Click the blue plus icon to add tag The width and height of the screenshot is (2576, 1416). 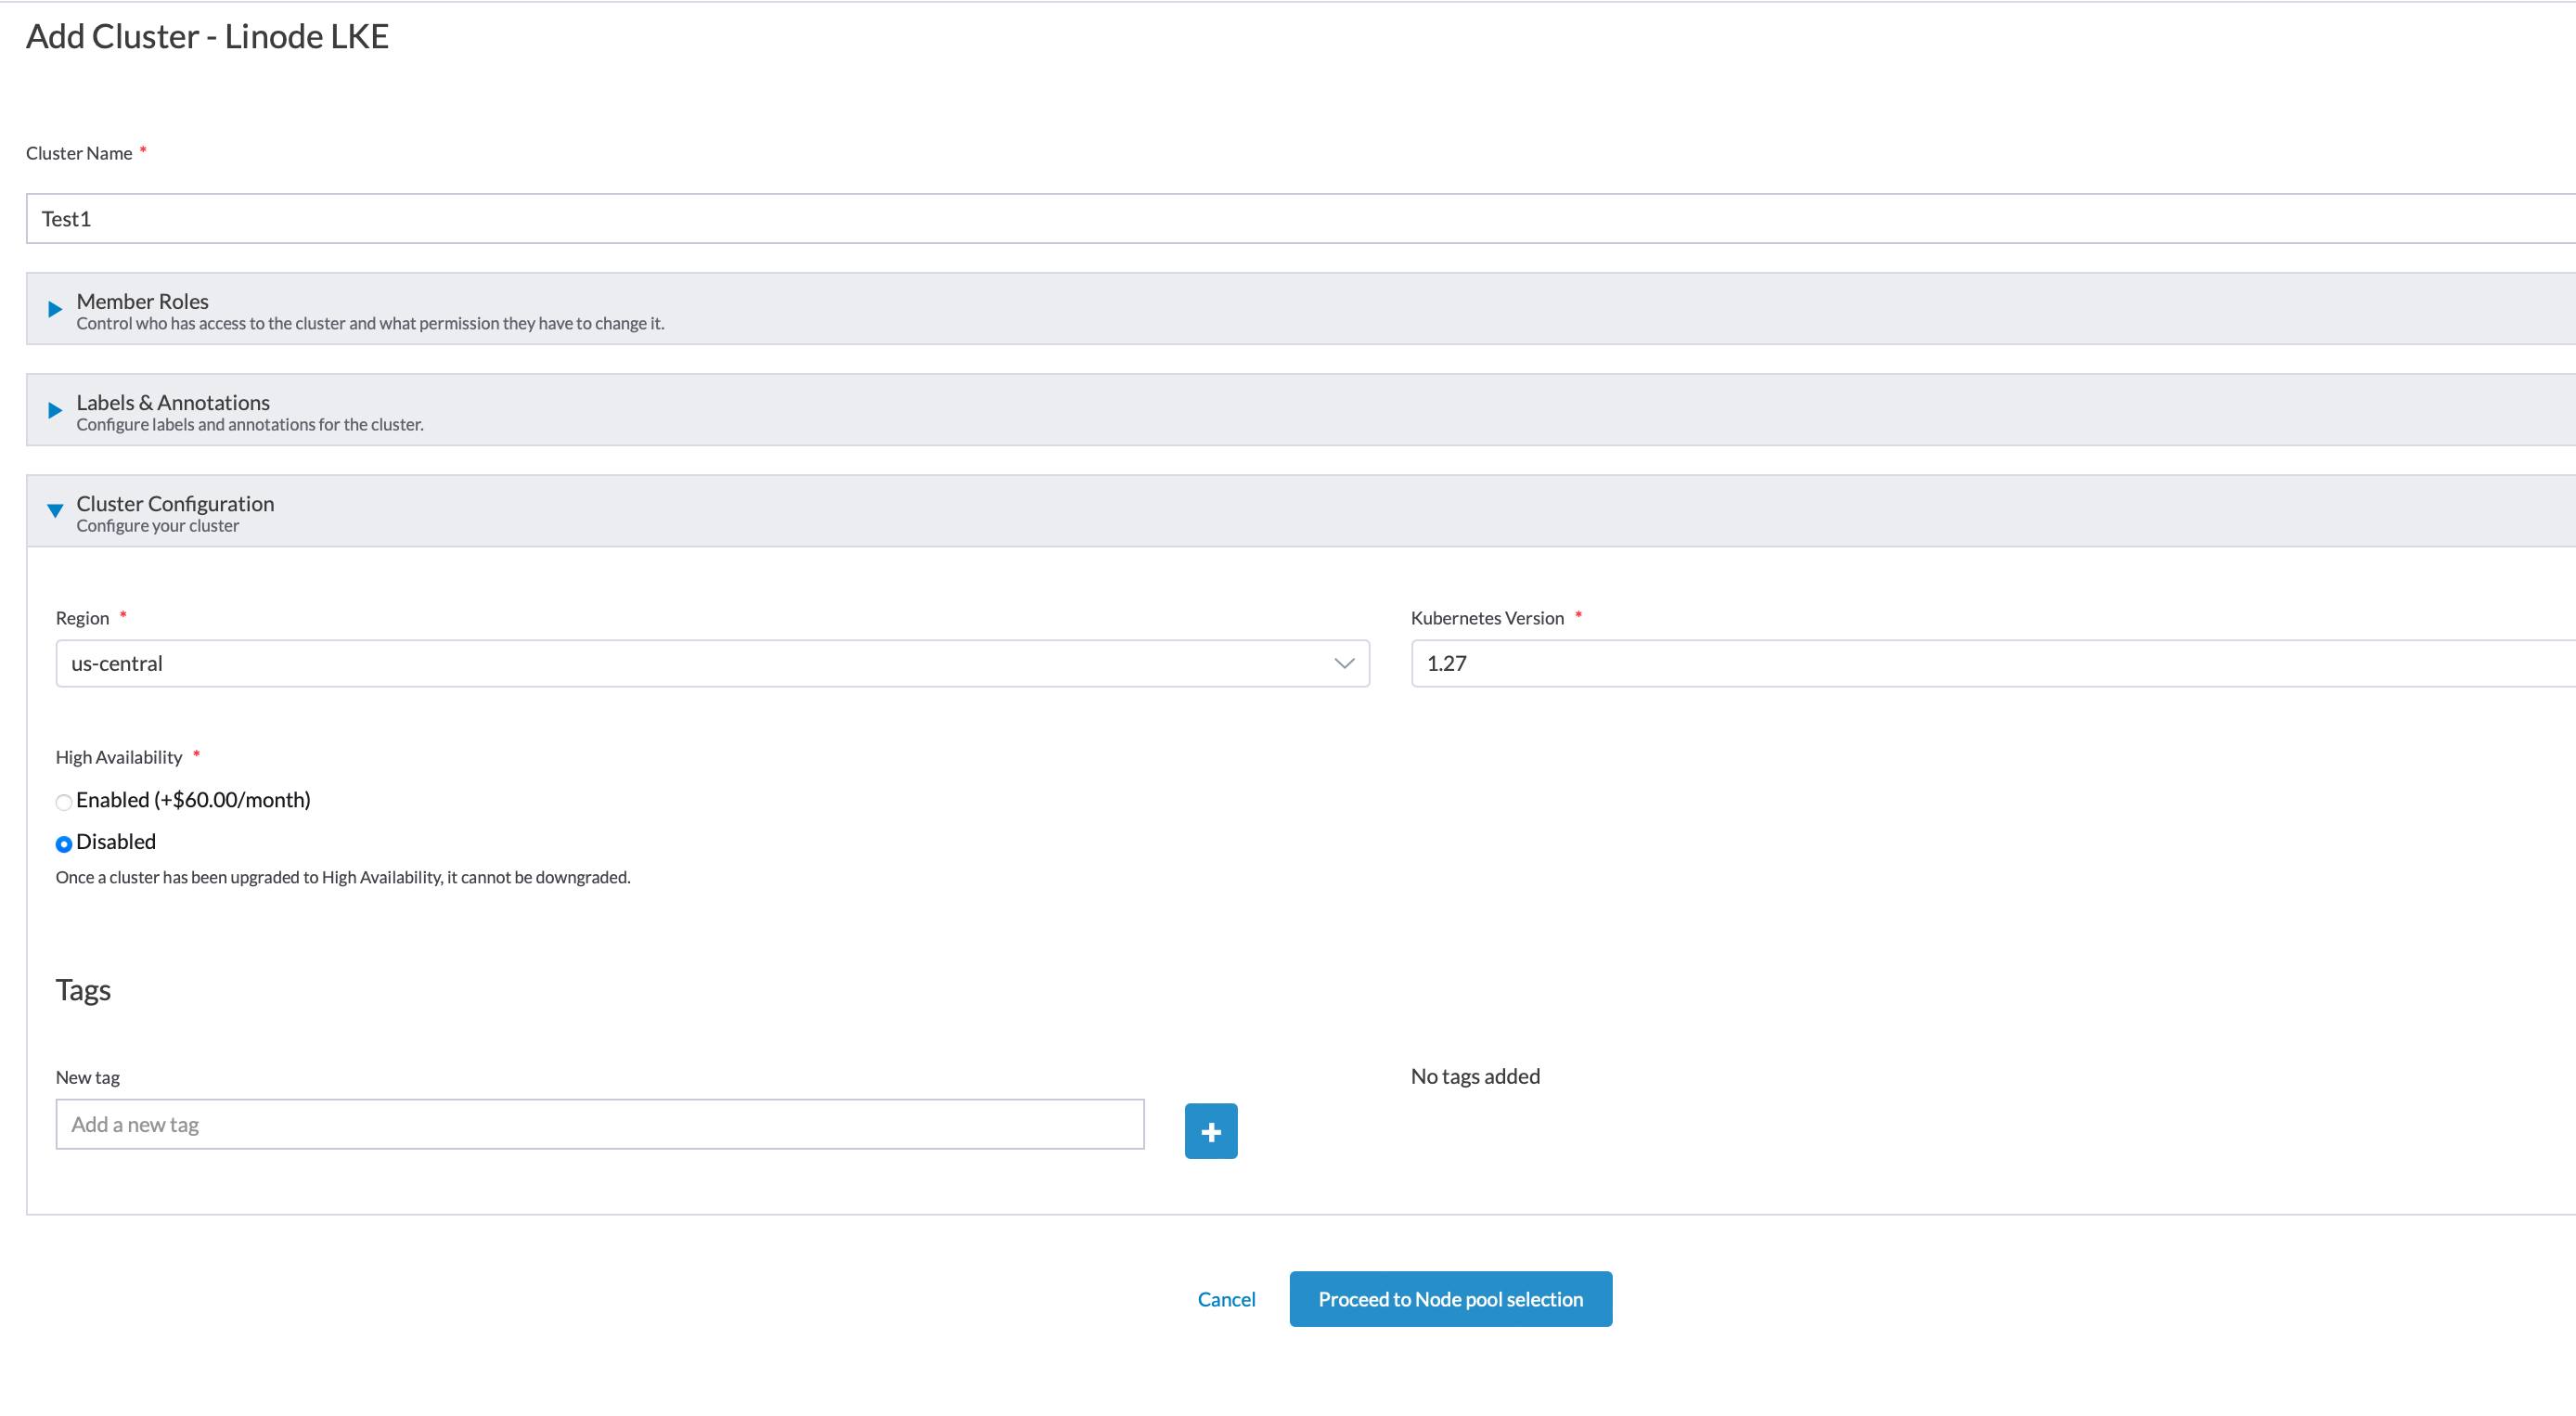1210,1130
